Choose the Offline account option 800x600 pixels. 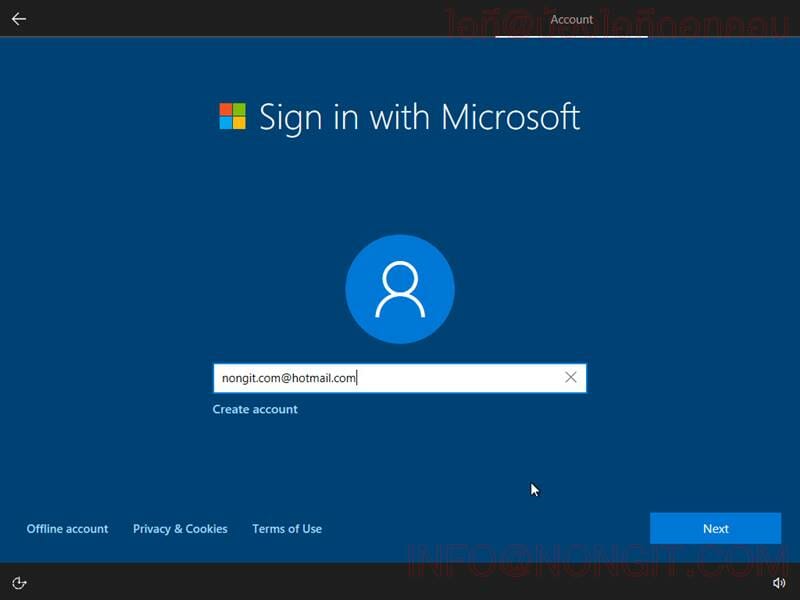coord(67,529)
